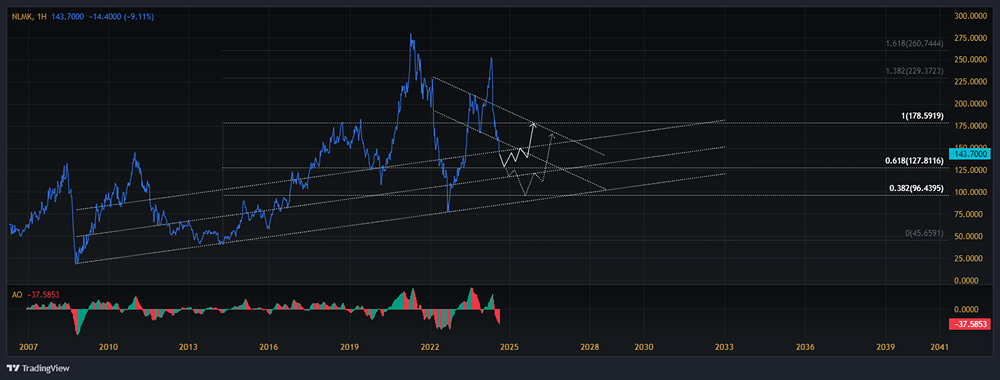Screen dimensions: 1000x380
Task: Click 2016 on the time axis
Action: [268, 347]
